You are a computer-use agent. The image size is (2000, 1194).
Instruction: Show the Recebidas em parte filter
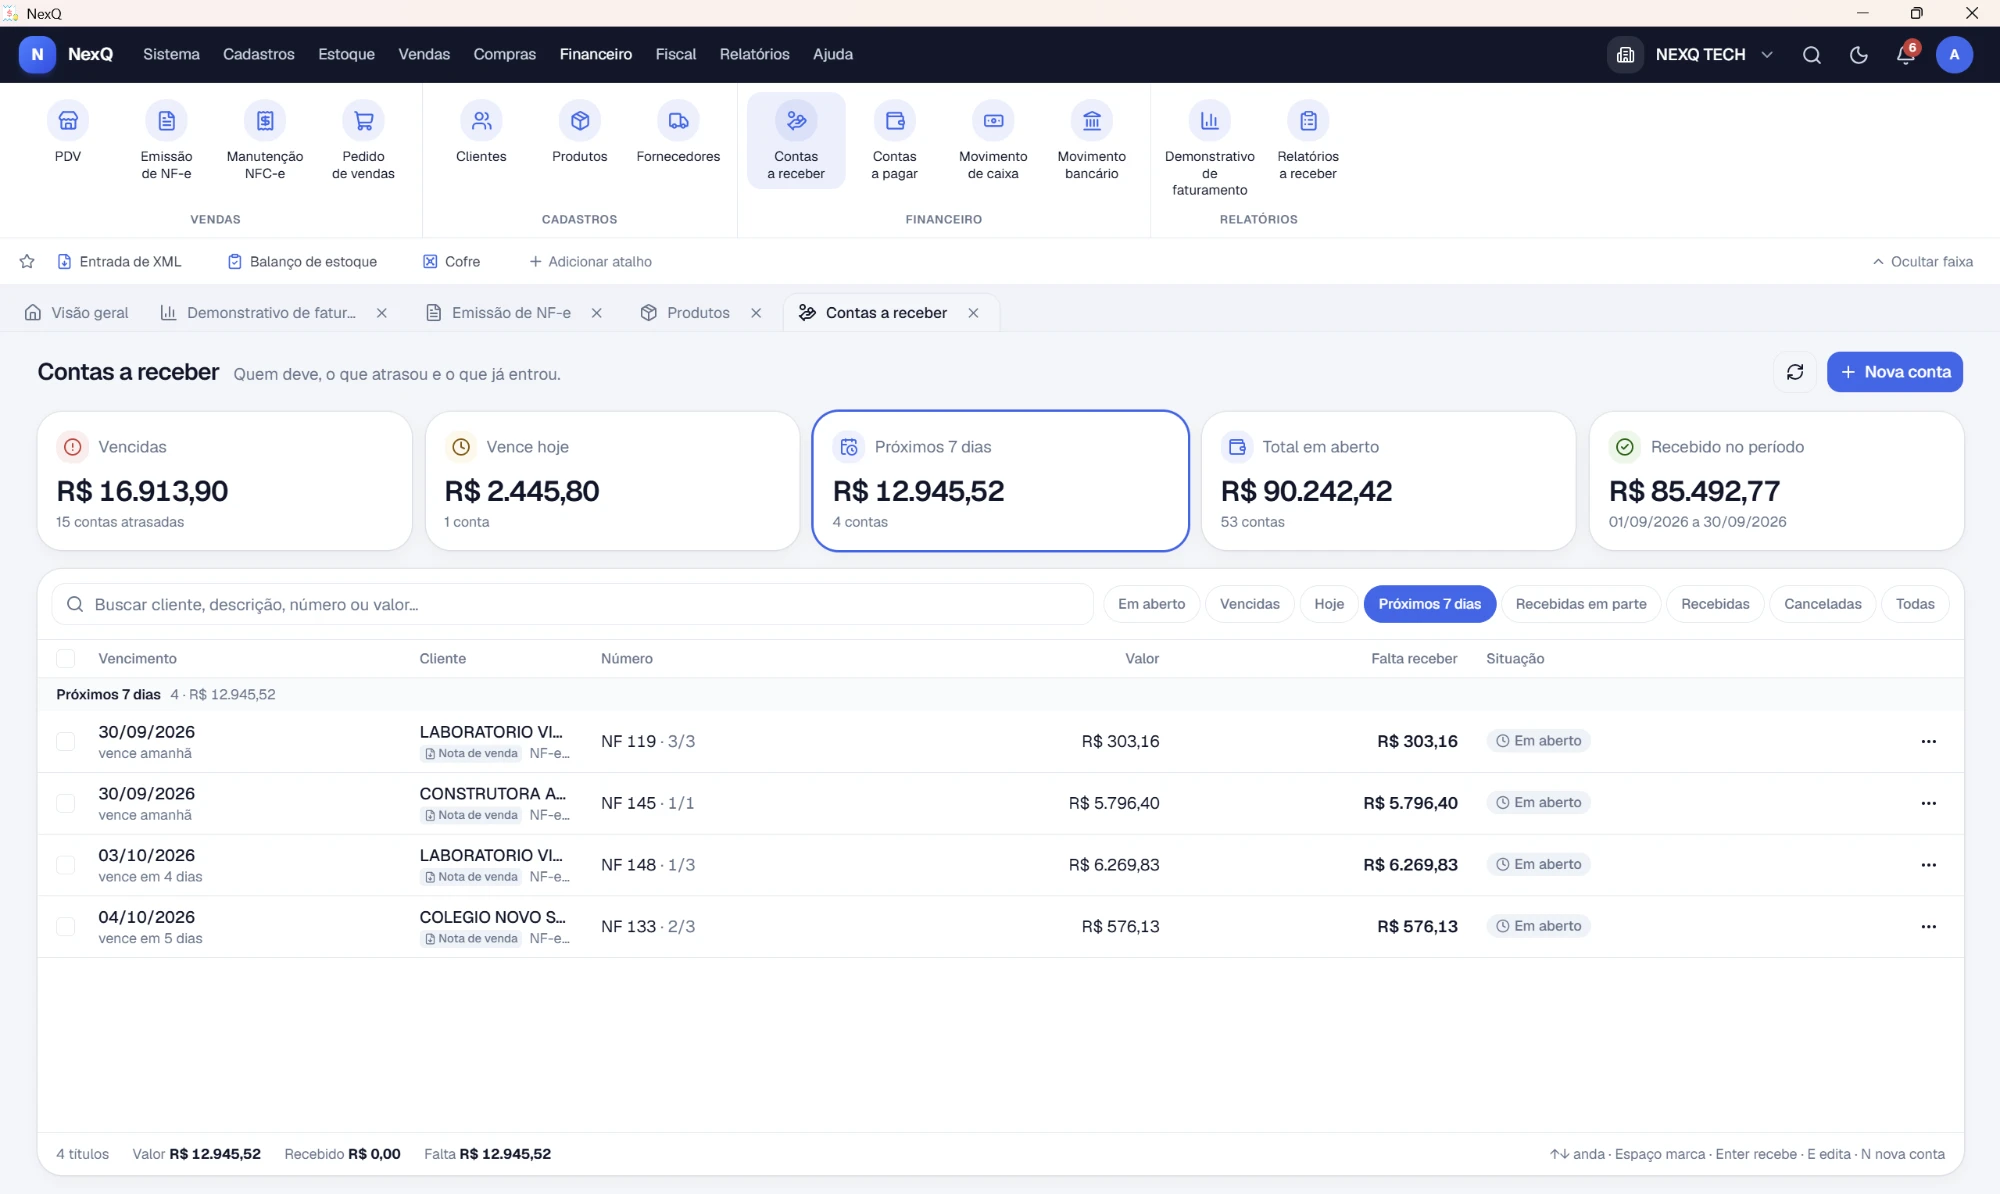[1580, 604]
